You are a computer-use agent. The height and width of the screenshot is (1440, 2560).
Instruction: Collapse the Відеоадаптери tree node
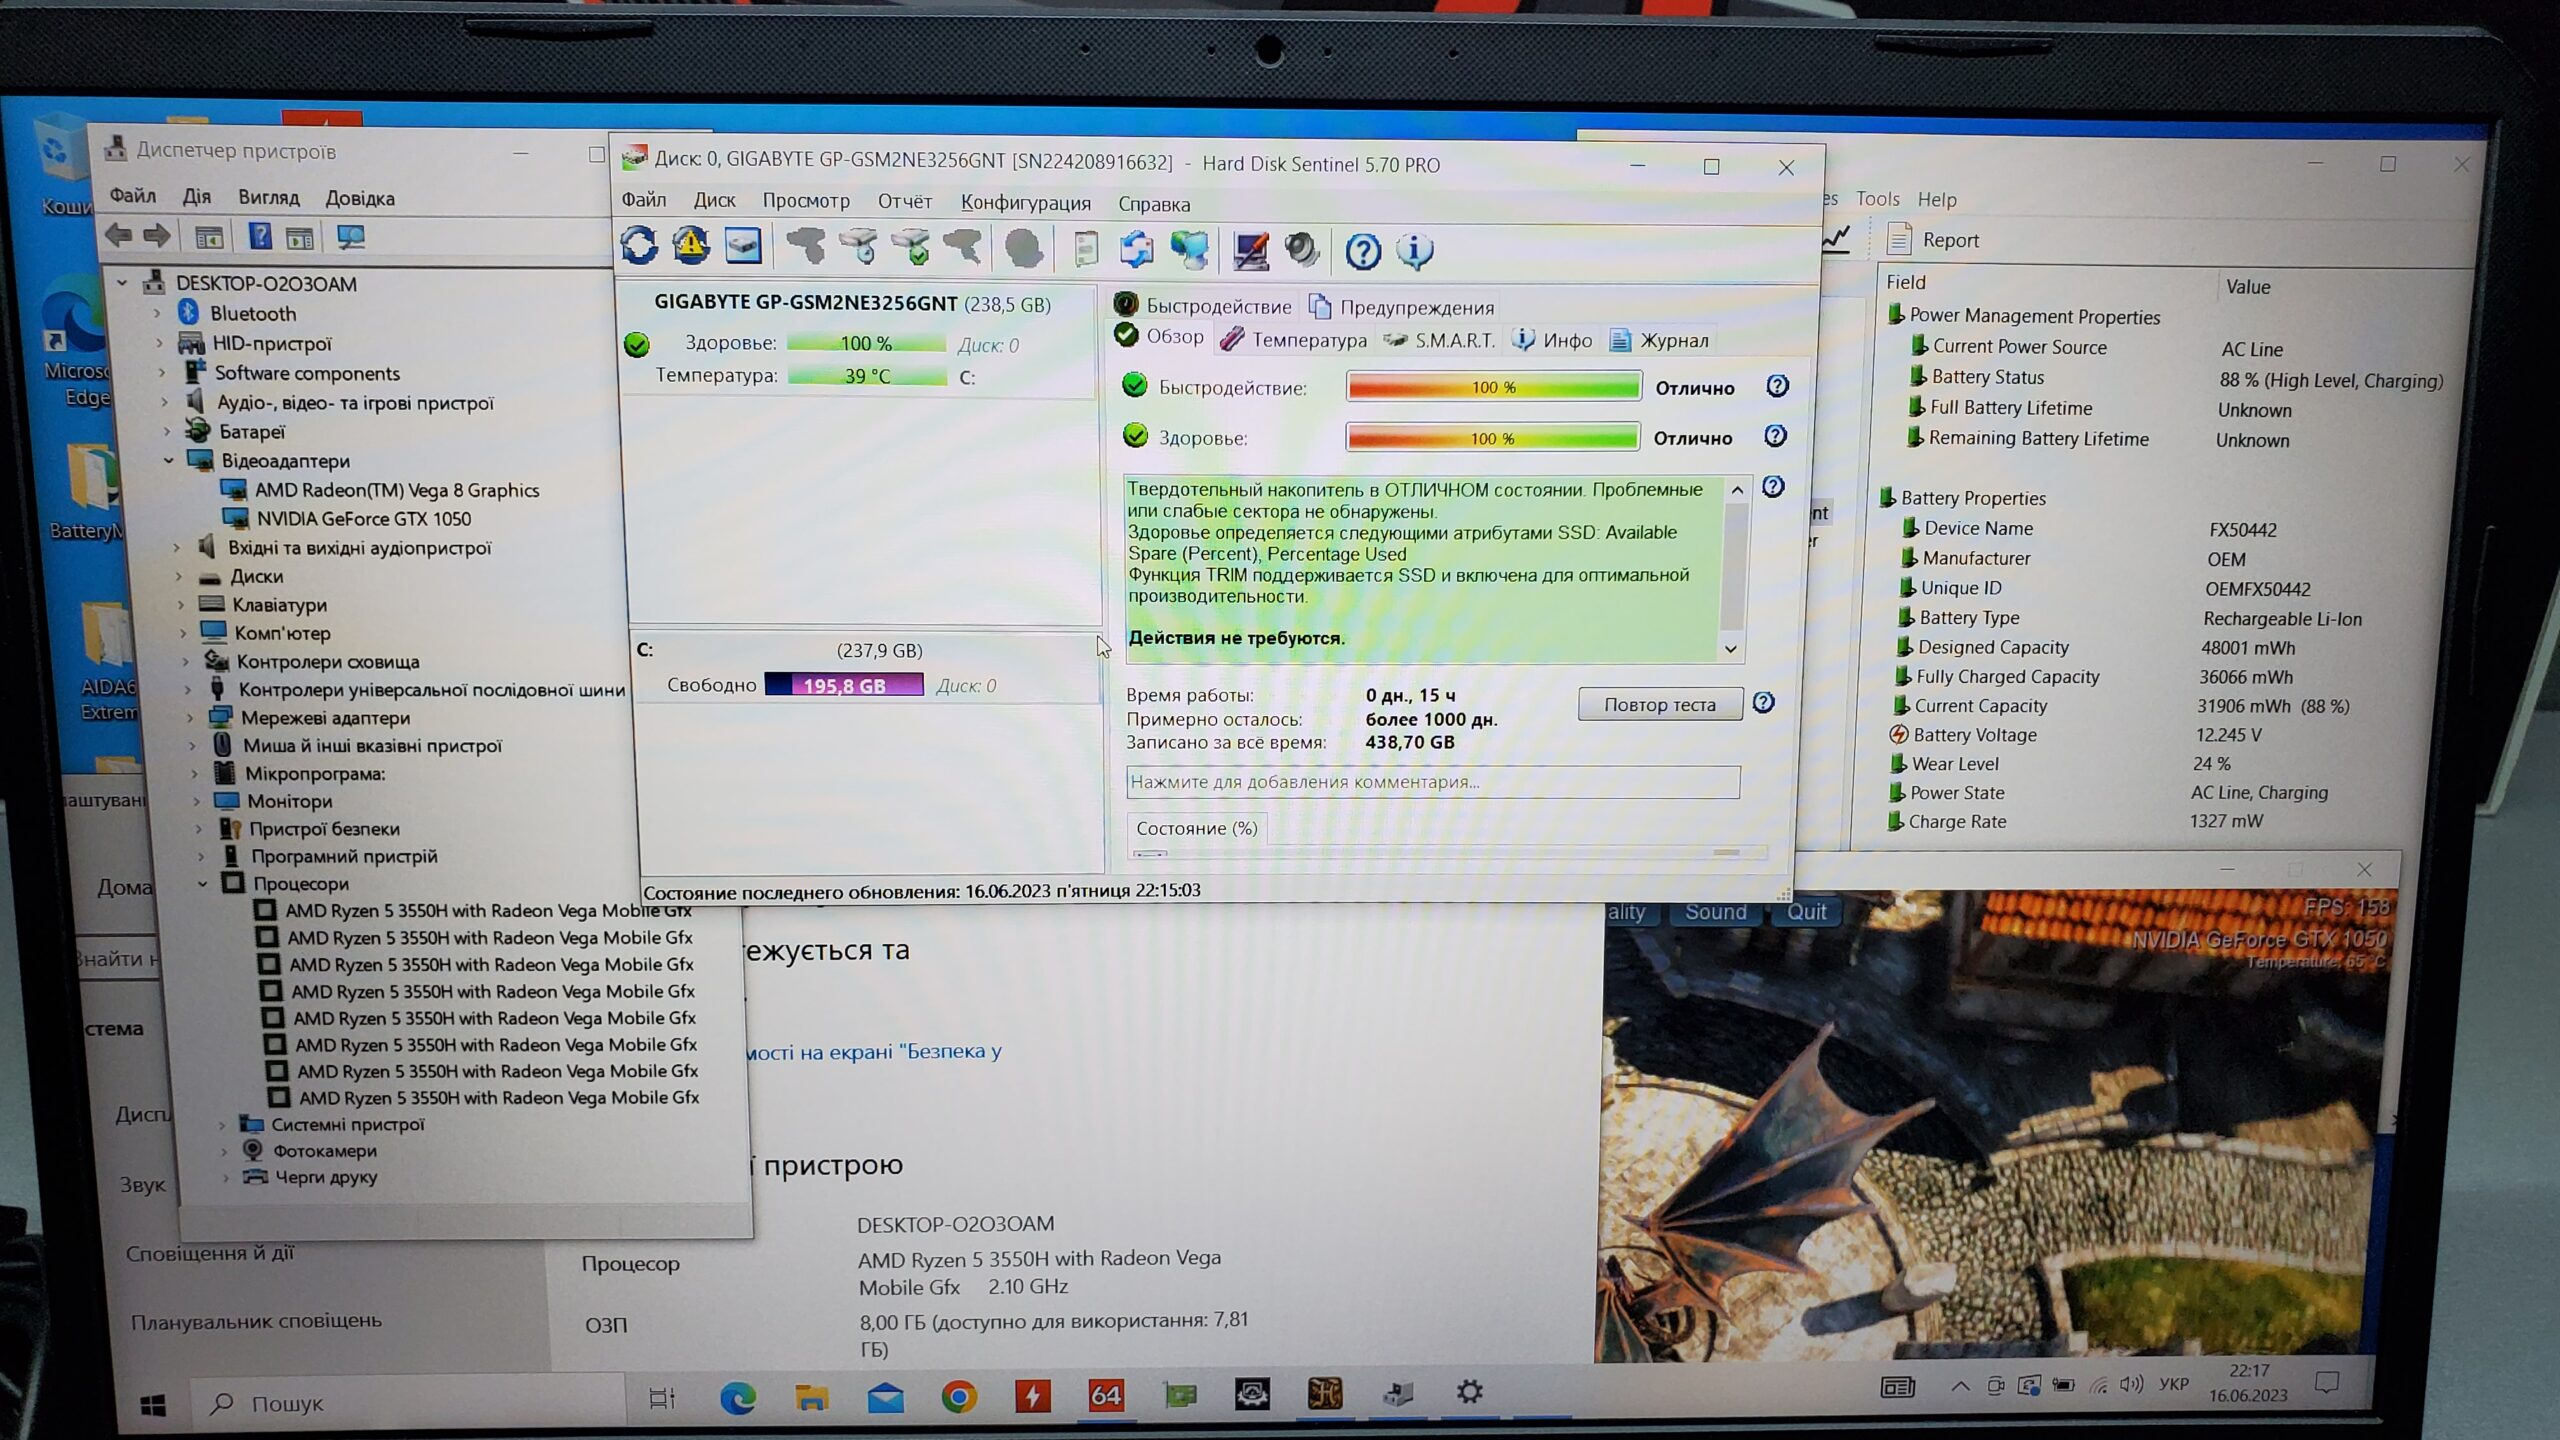pyautogui.click(x=169, y=461)
